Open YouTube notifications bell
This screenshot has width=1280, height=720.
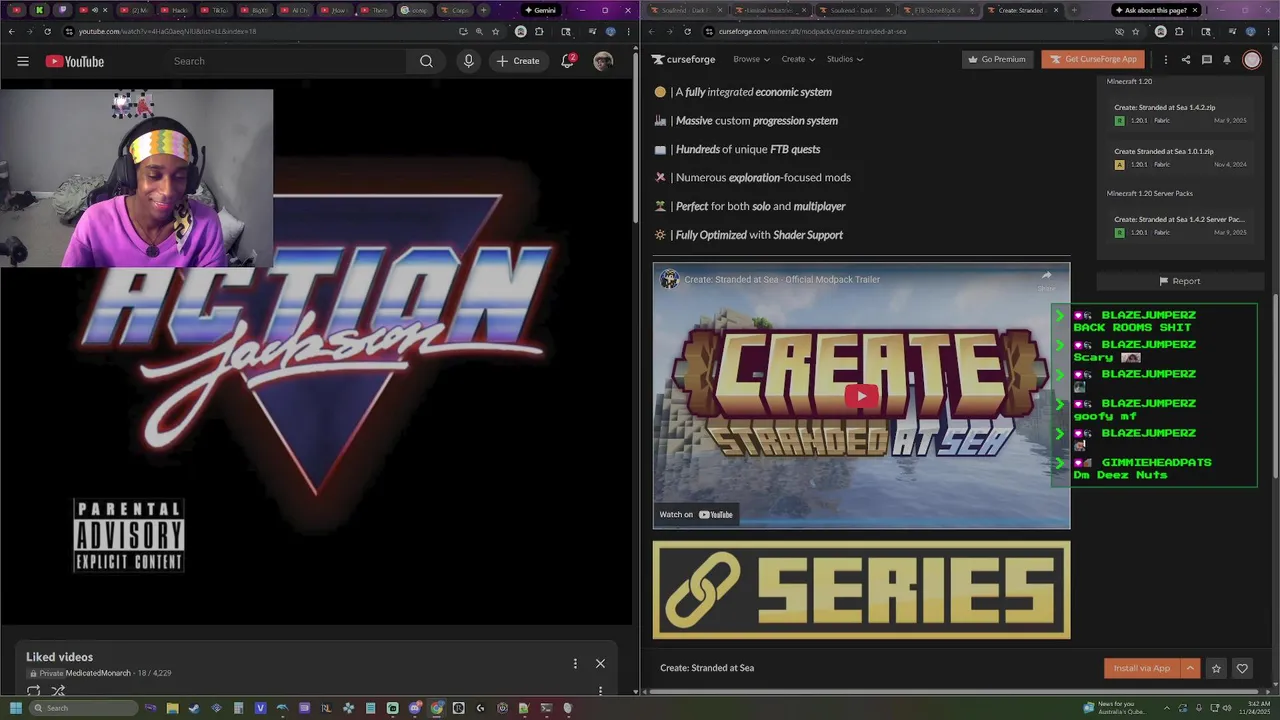568,61
